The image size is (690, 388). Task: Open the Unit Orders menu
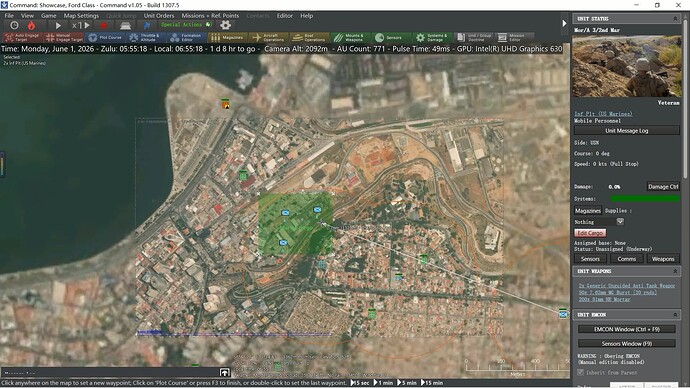[x=159, y=15]
